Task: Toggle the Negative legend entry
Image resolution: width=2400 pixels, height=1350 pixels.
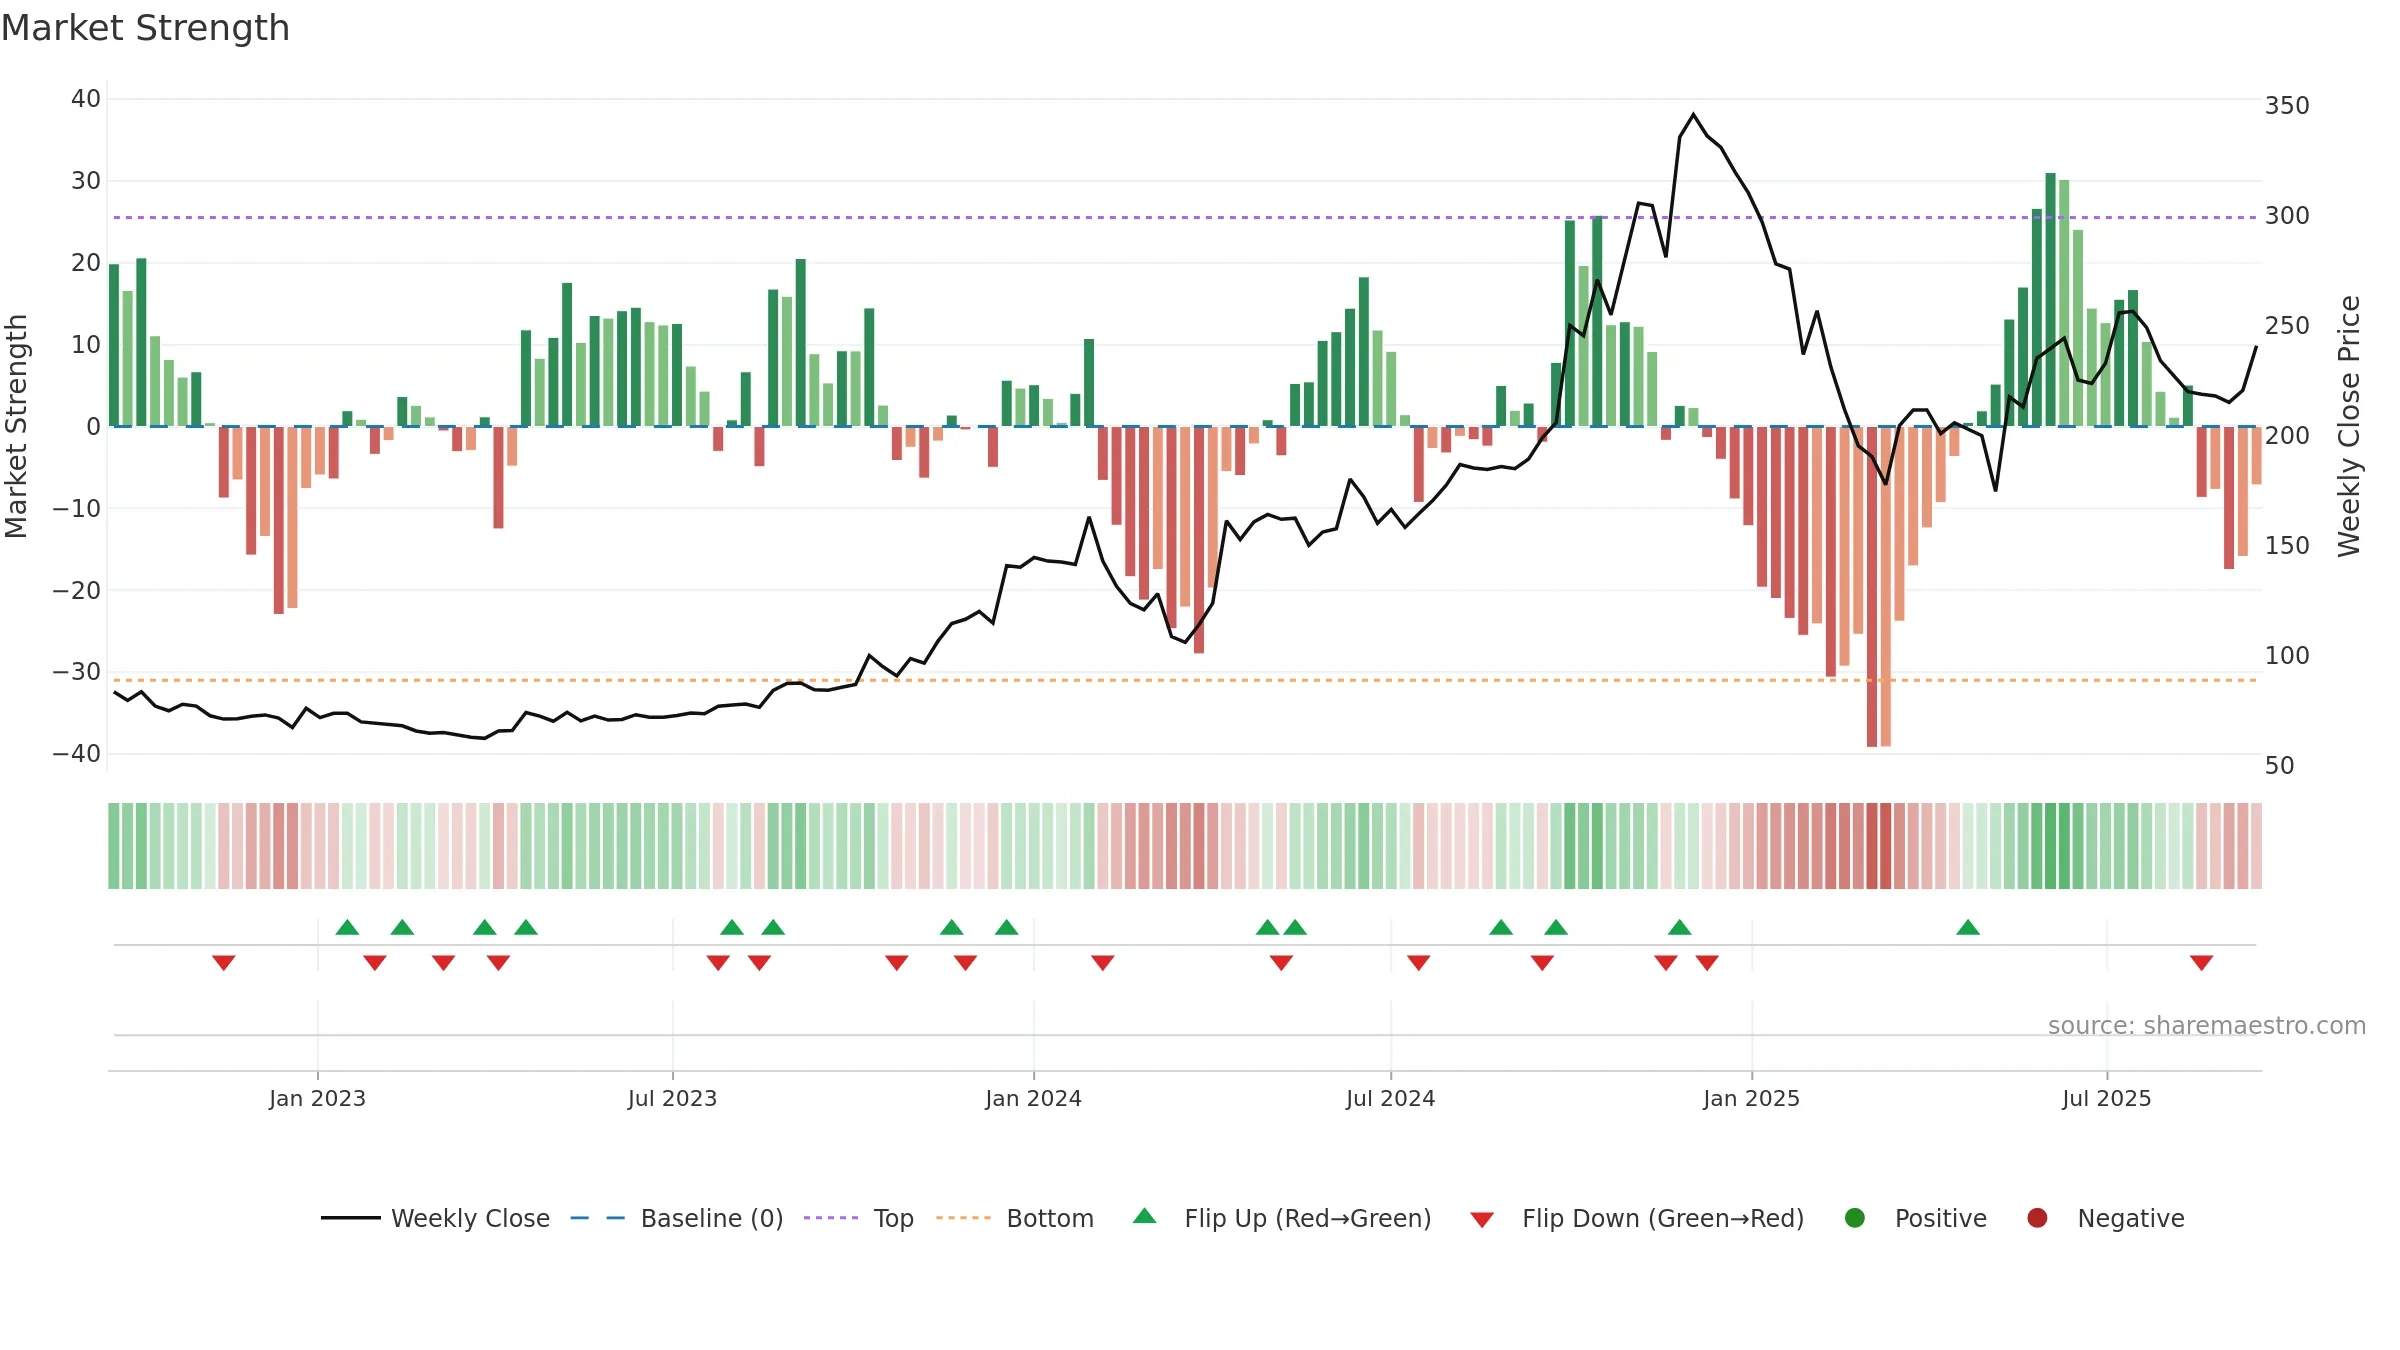Action: pos(2105,1218)
